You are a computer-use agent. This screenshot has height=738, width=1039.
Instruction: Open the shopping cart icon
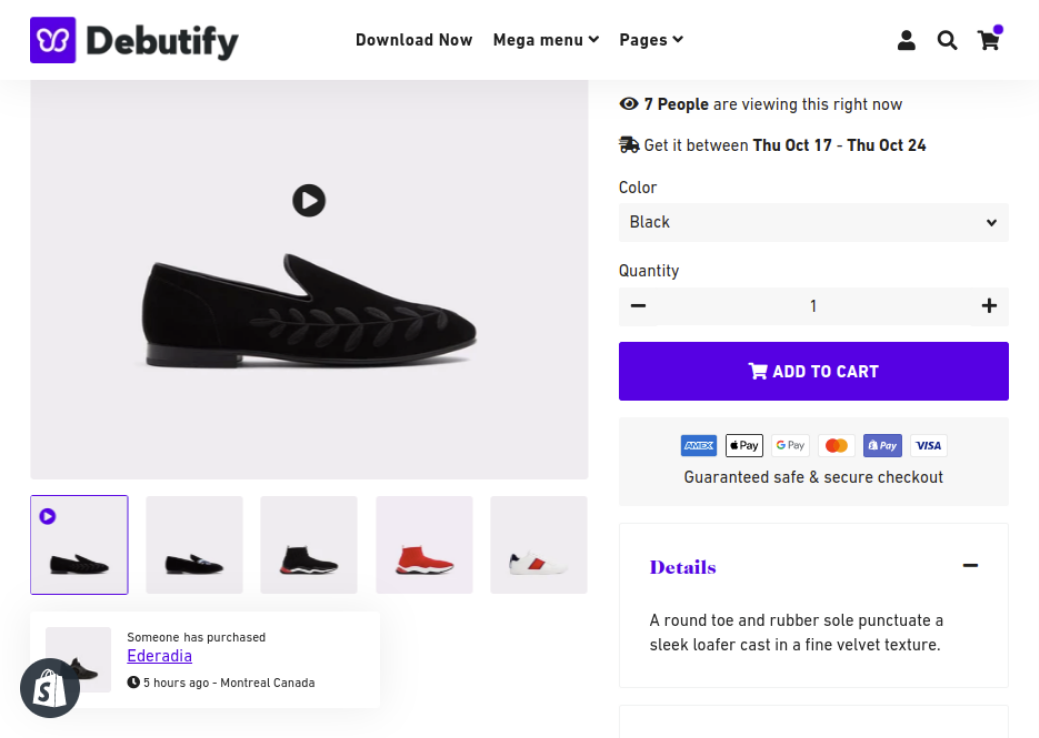coord(988,40)
